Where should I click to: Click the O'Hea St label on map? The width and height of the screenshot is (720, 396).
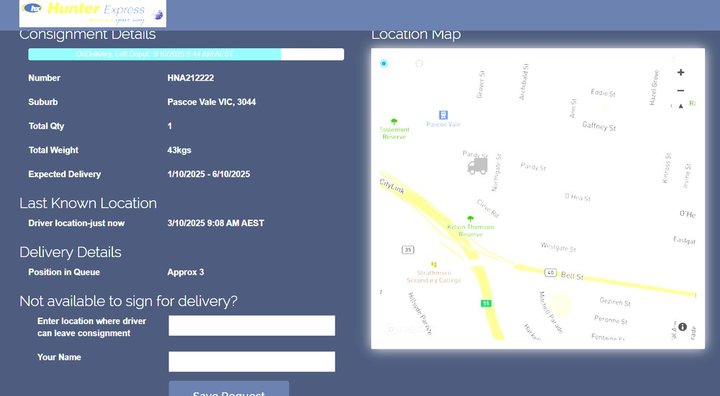[x=577, y=197]
